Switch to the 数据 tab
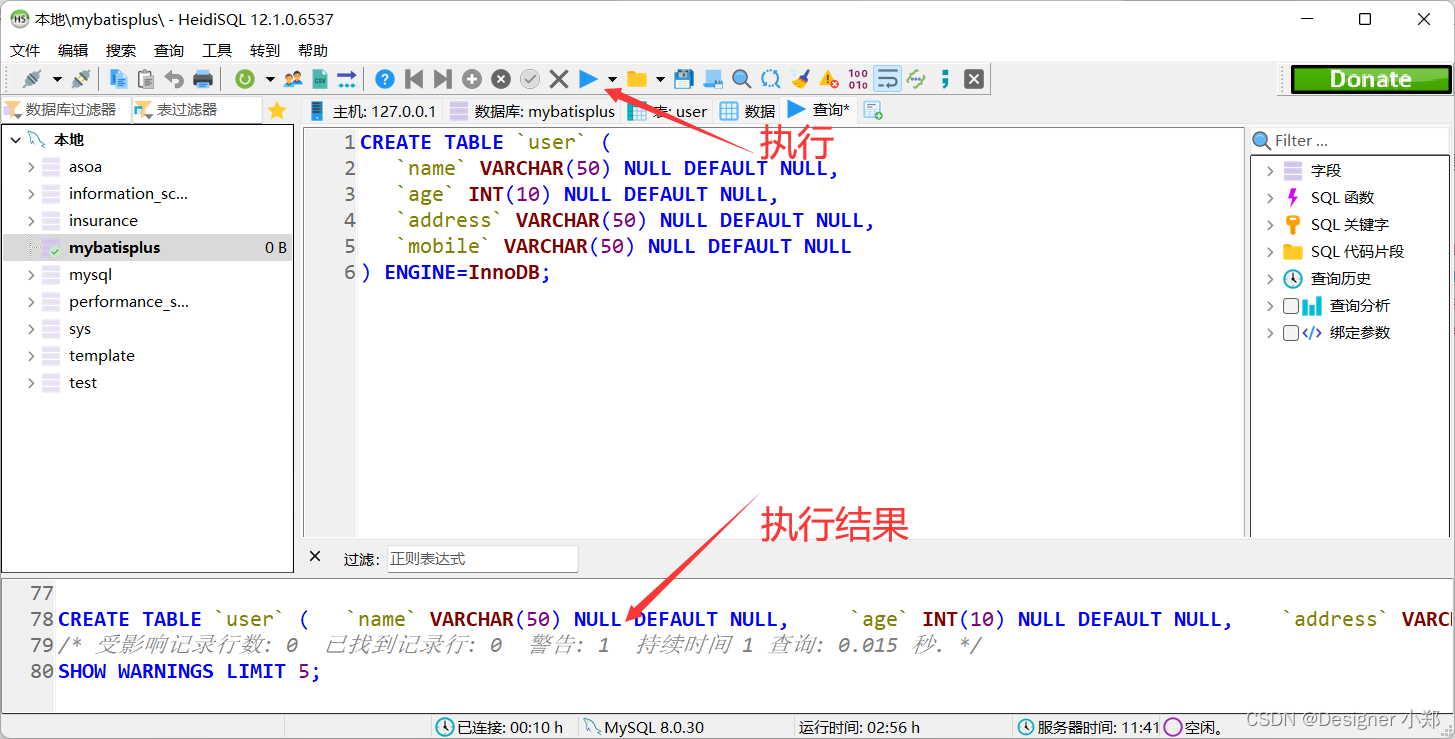The width and height of the screenshot is (1455, 739). point(748,111)
